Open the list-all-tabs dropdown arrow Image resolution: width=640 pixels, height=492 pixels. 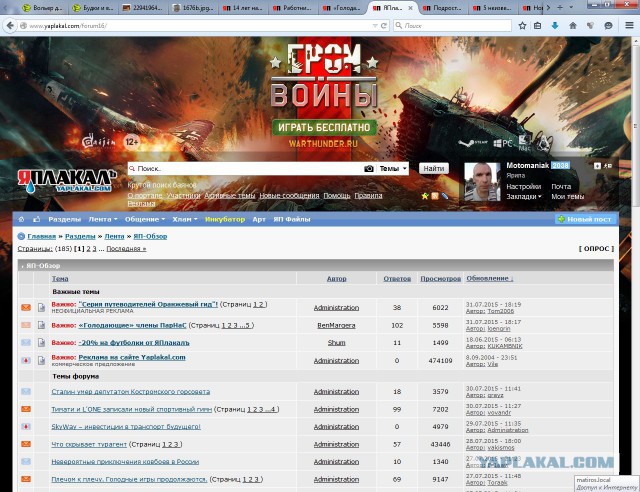571,7
